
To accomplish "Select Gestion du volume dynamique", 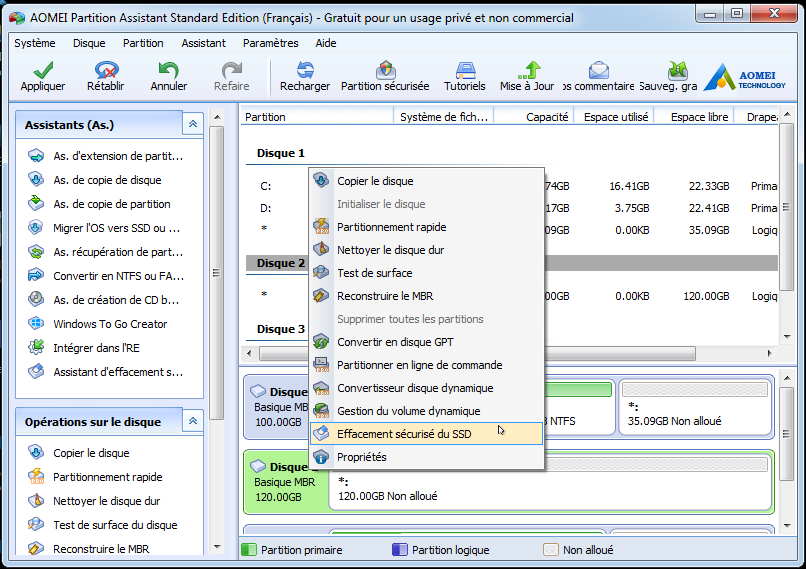I will pos(427,411).
